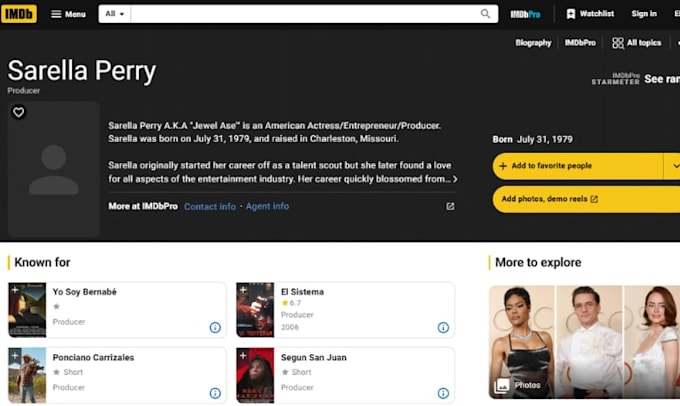Open info icon for Ponciano Carrizales
The height and width of the screenshot is (406, 680).
[x=215, y=393]
